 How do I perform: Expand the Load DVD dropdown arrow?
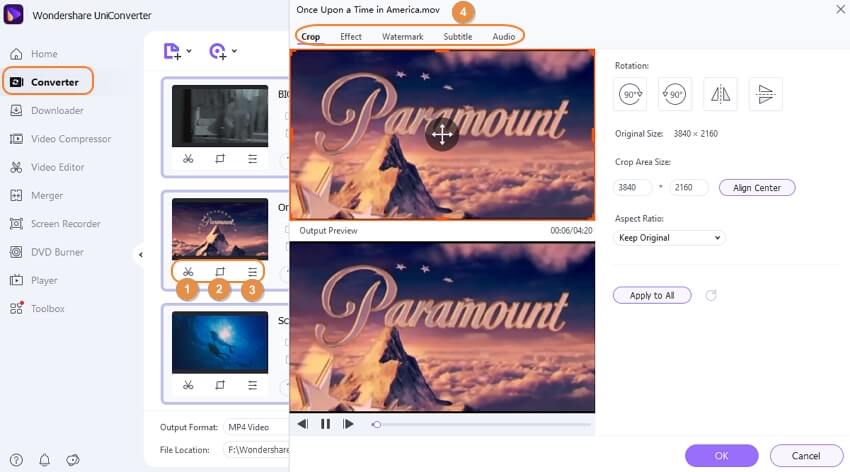pyautogui.click(x=234, y=51)
